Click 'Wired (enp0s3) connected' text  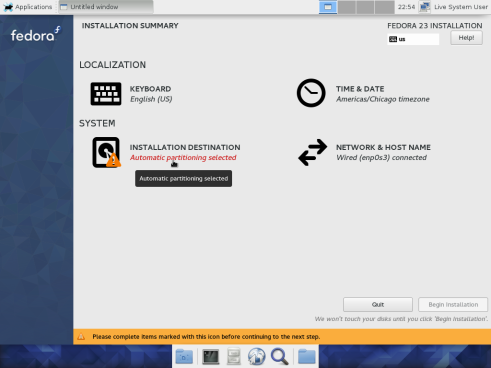pos(381,157)
